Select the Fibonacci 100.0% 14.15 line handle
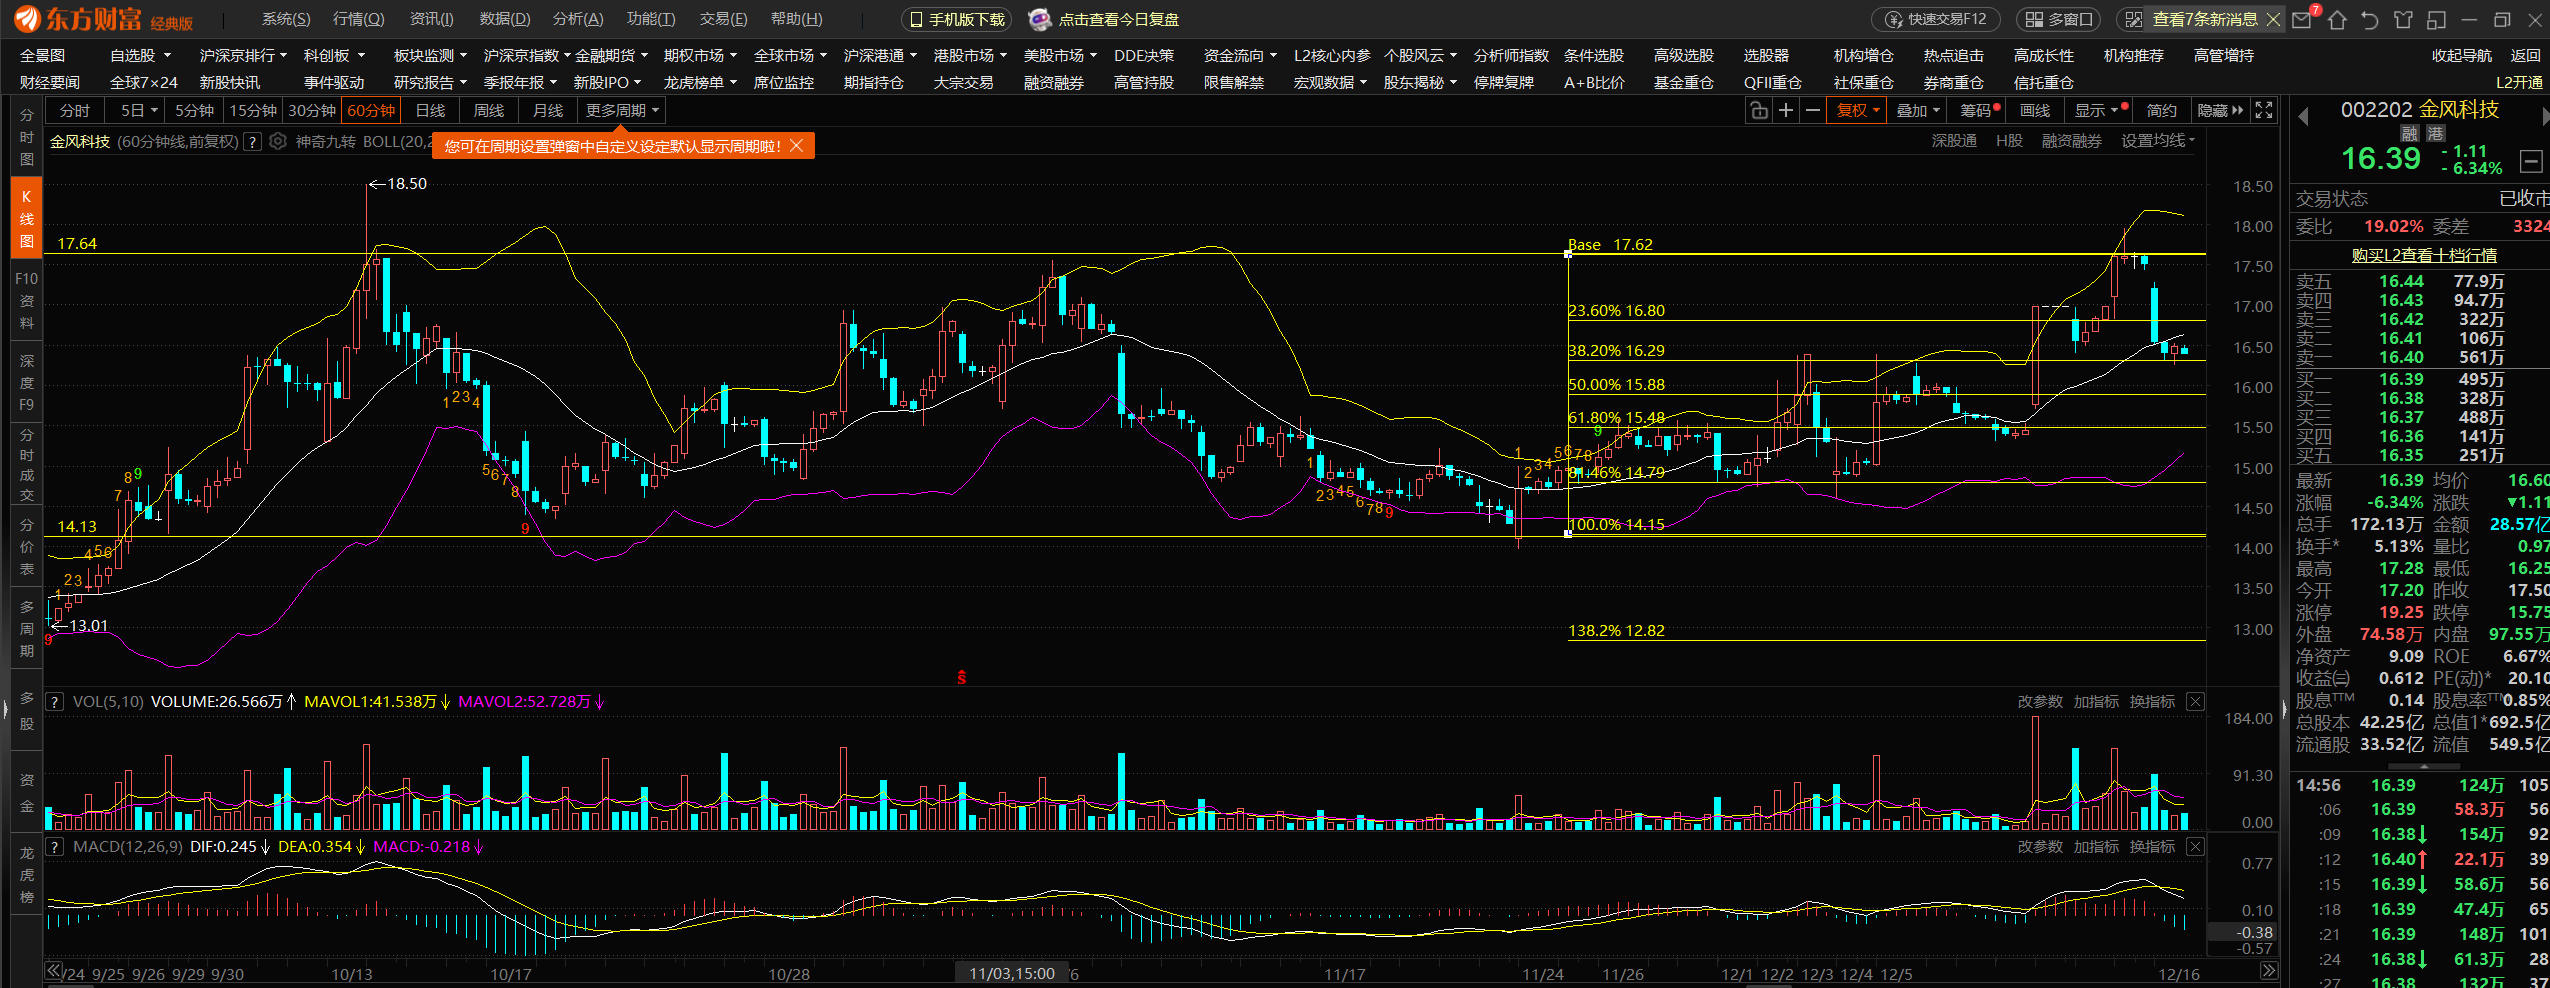The image size is (2550, 988). tap(1568, 533)
